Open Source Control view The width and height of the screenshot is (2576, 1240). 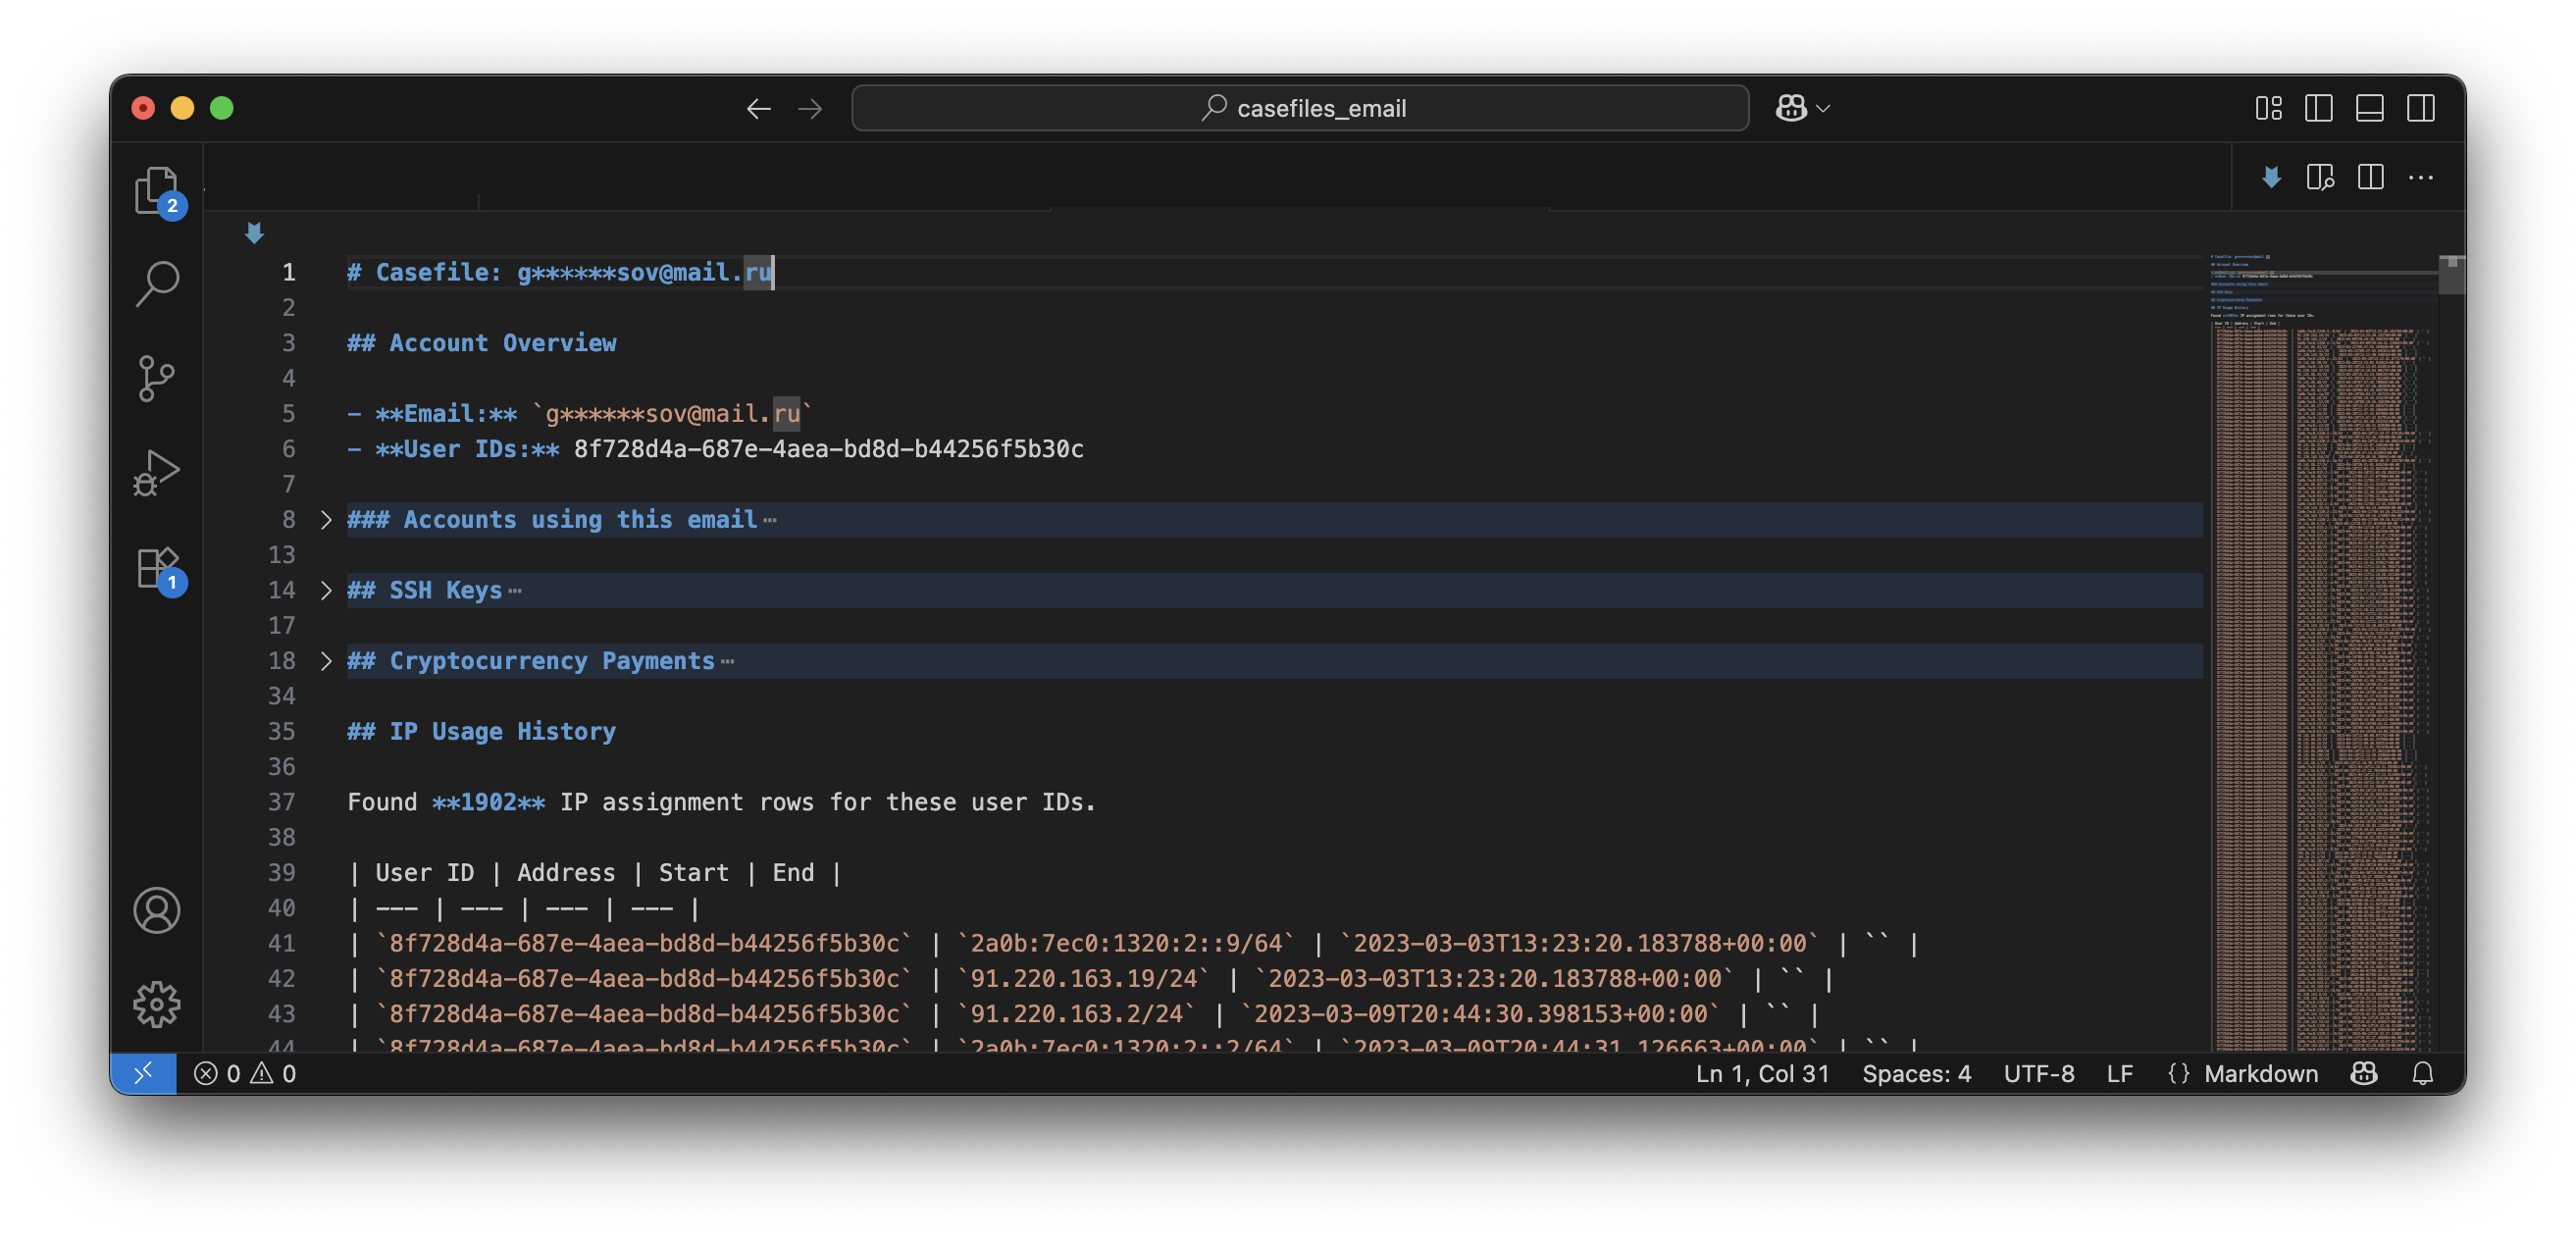click(x=156, y=378)
